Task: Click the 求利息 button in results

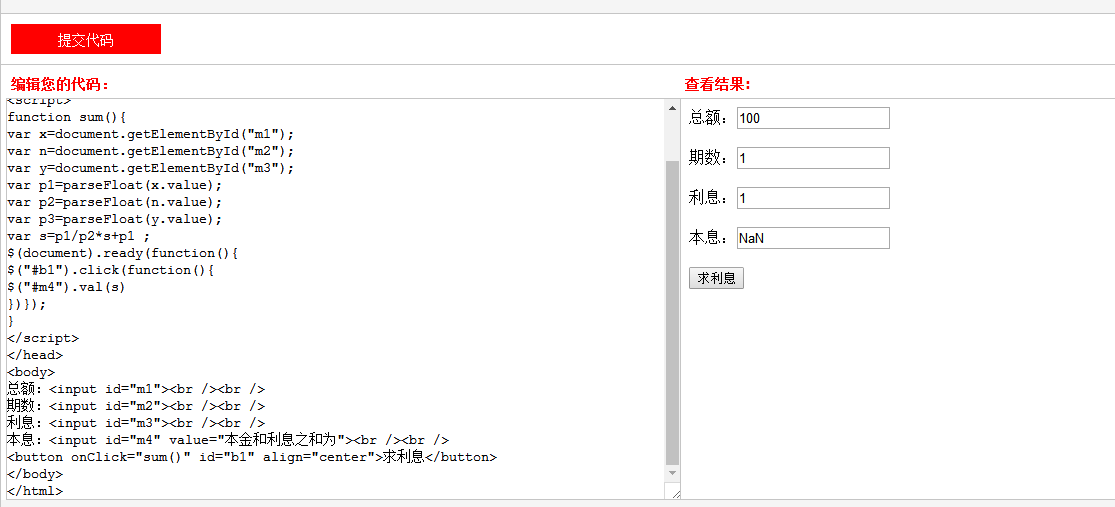Action: 716,278
